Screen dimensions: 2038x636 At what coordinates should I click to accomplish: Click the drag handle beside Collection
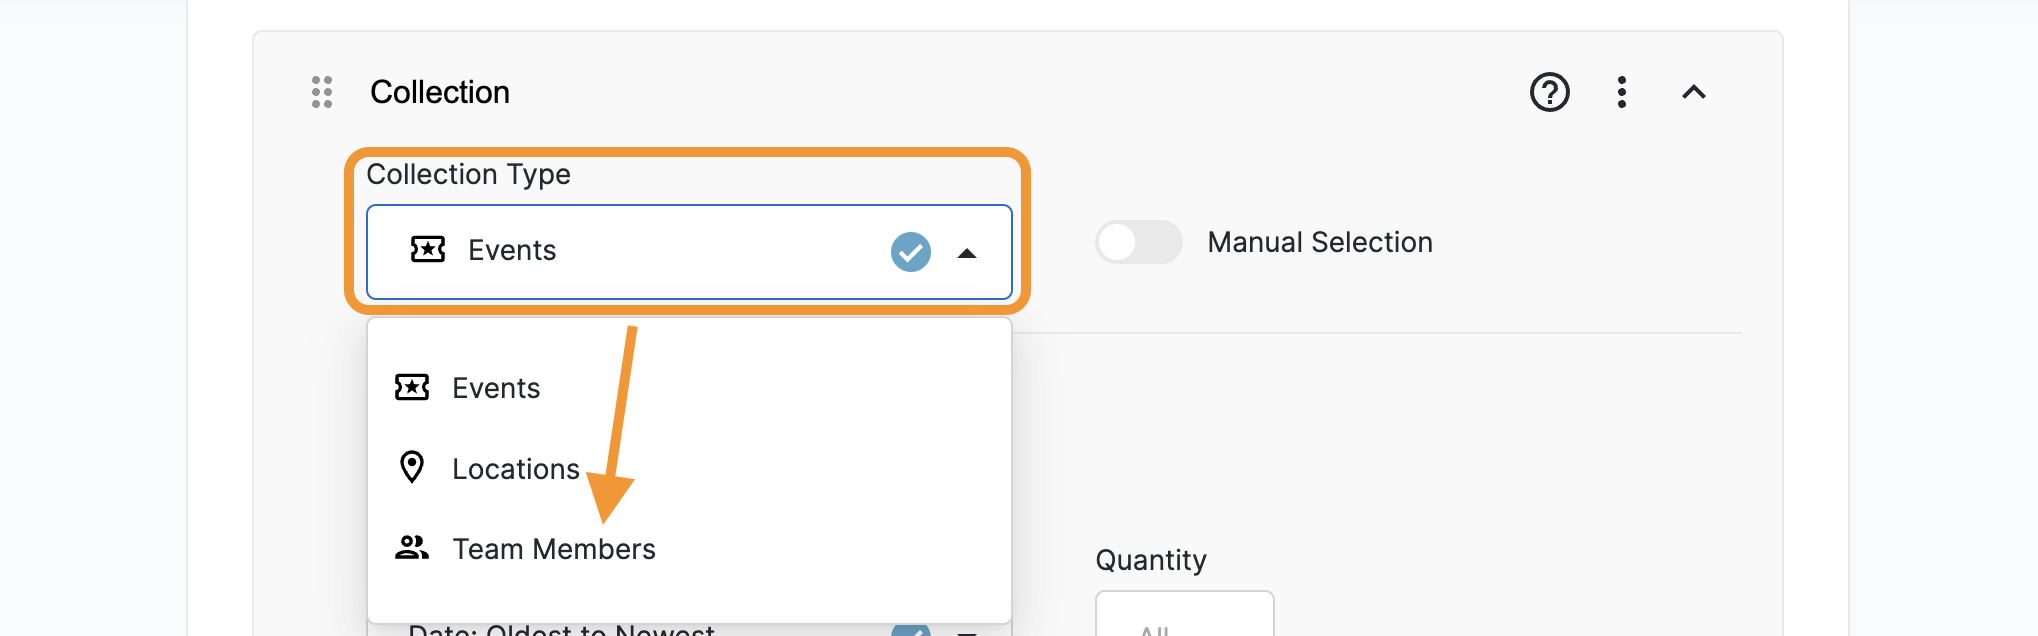pyautogui.click(x=321, y=92)
